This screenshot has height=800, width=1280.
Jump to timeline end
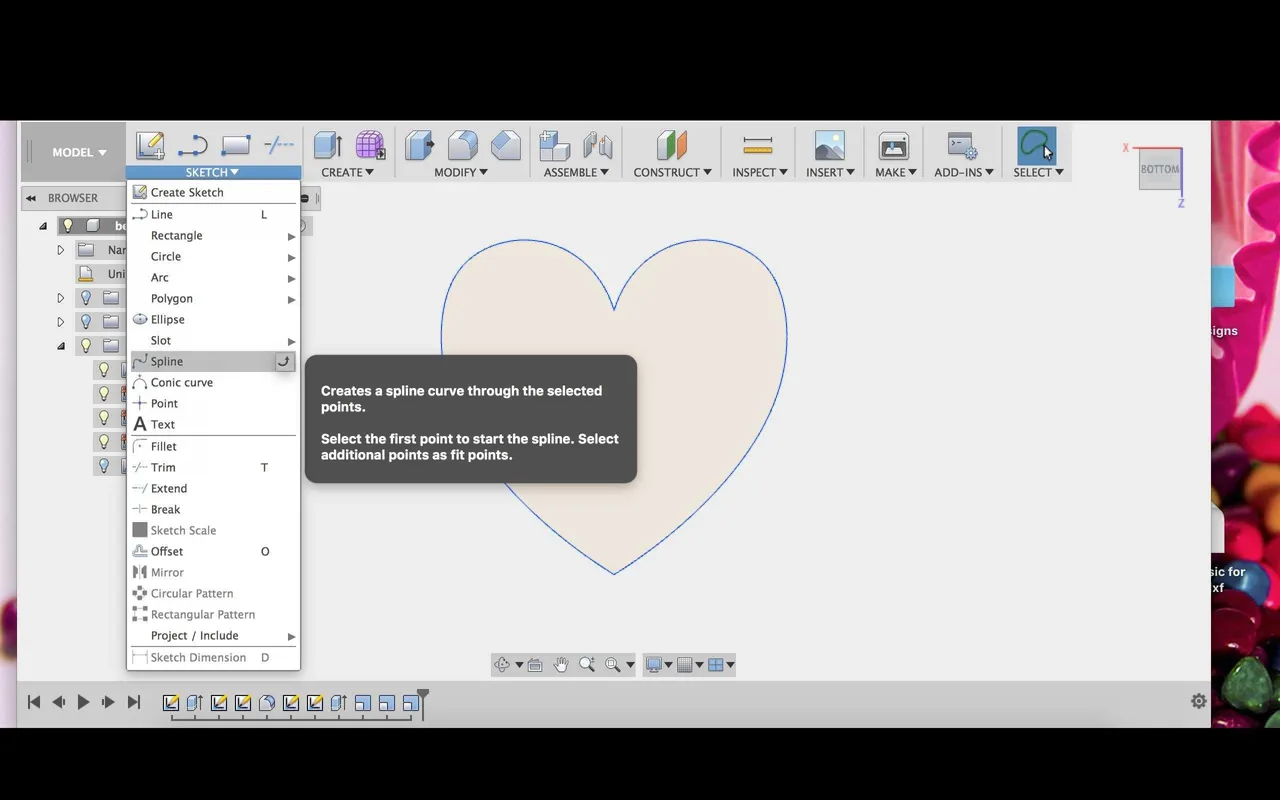click(x=134, y=702)
